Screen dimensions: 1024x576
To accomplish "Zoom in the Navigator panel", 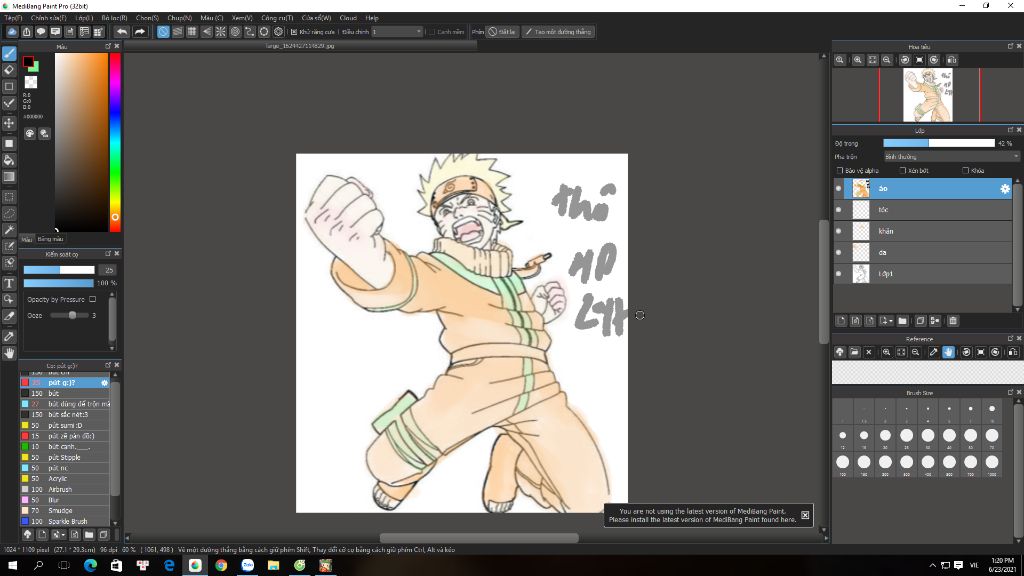I will [857, 60].
